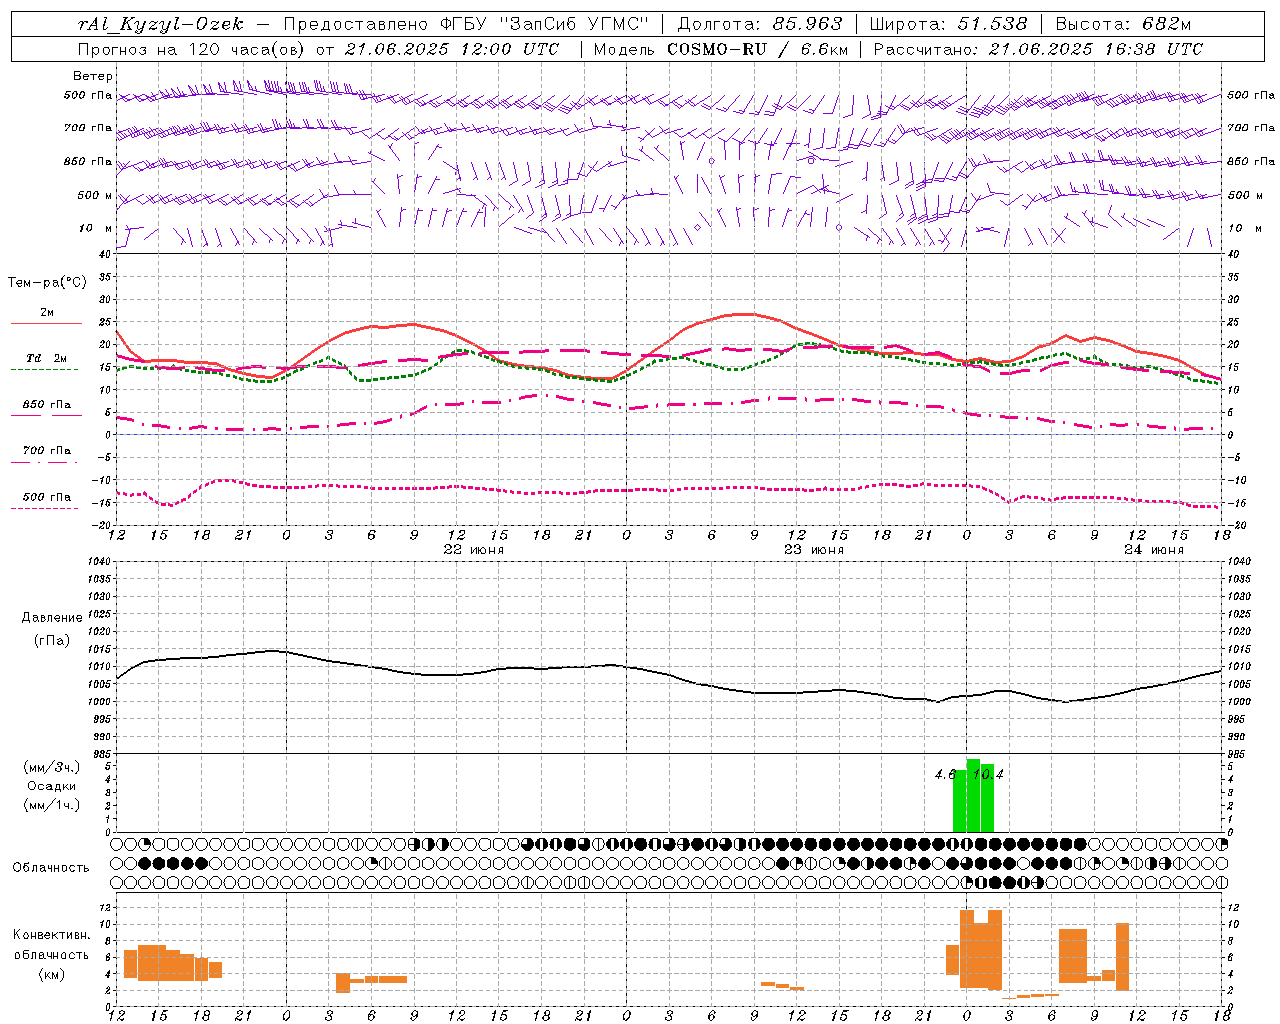Click the Давление pressure panel label
The height and width of the screenshot is (1024, 1280).
click(x=52, y=618)
